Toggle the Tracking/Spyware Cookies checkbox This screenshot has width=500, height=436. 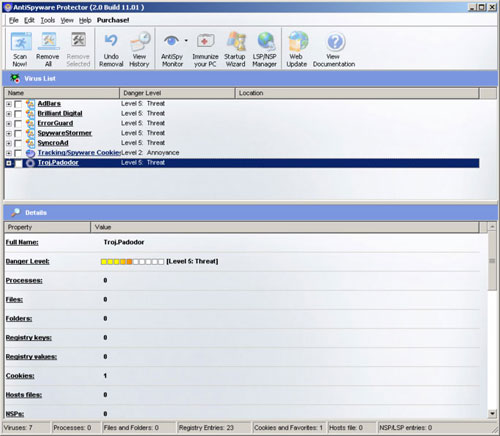[x=18, y=153]
